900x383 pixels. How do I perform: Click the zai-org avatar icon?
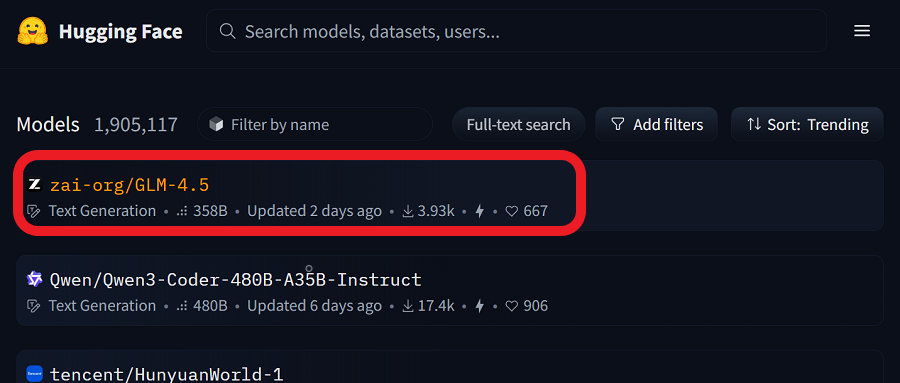coord(34,185)
